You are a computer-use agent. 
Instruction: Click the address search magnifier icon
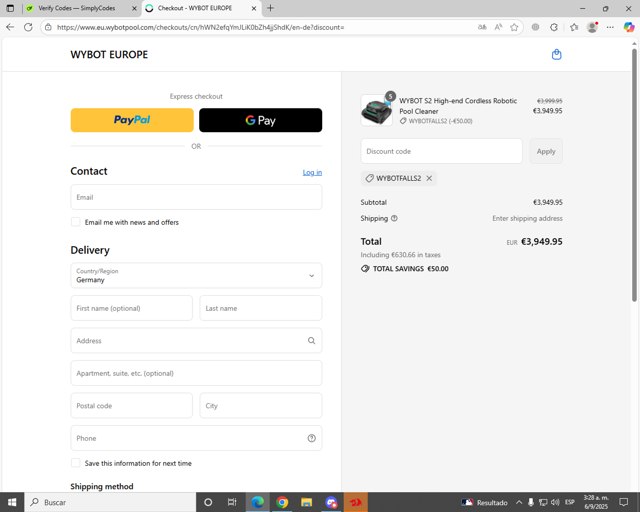(x=311, y=341)
